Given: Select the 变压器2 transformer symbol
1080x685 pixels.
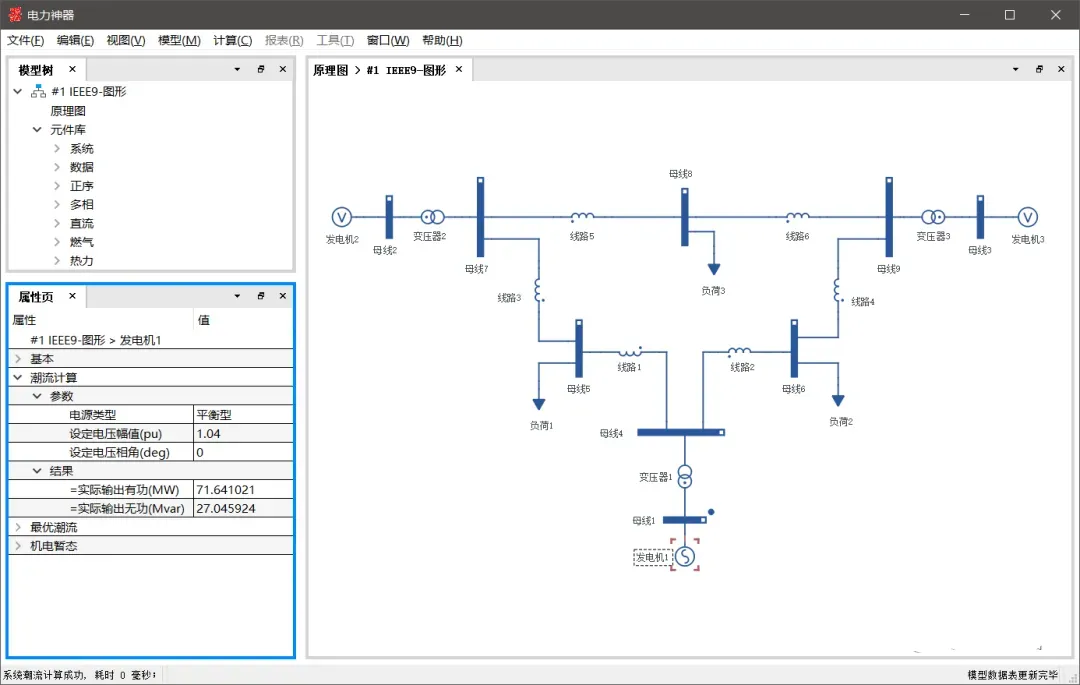Looking at the screenshot, I should 433,217.
